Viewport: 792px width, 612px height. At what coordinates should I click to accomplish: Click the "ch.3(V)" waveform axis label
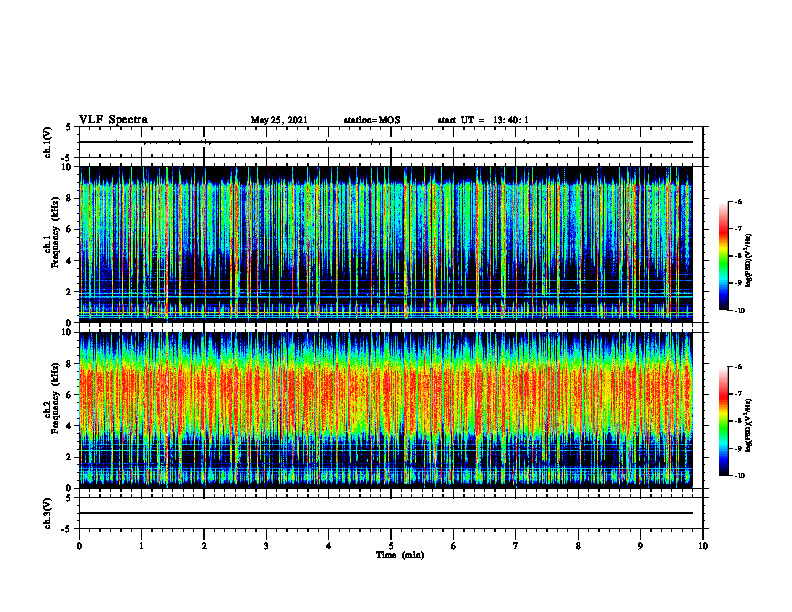click(x=47, y=513)
